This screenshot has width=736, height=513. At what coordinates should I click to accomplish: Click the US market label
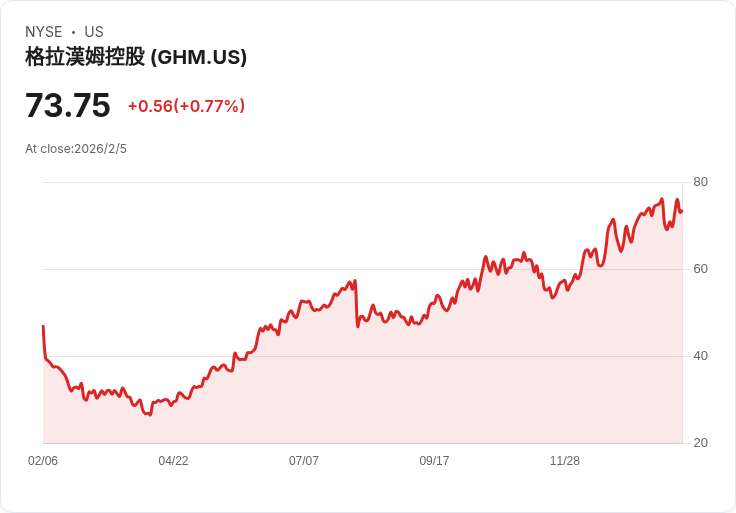pos(94,32)
